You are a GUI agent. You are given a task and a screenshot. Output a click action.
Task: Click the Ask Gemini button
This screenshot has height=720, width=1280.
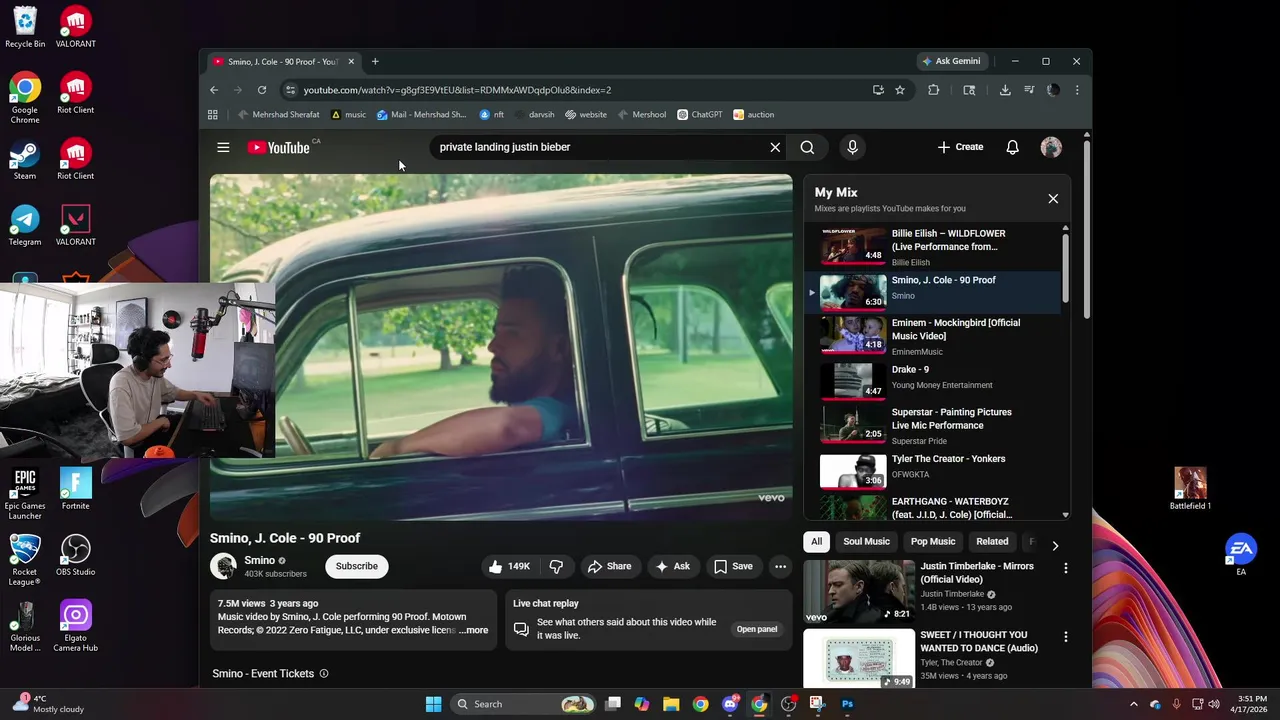(952, 61)
